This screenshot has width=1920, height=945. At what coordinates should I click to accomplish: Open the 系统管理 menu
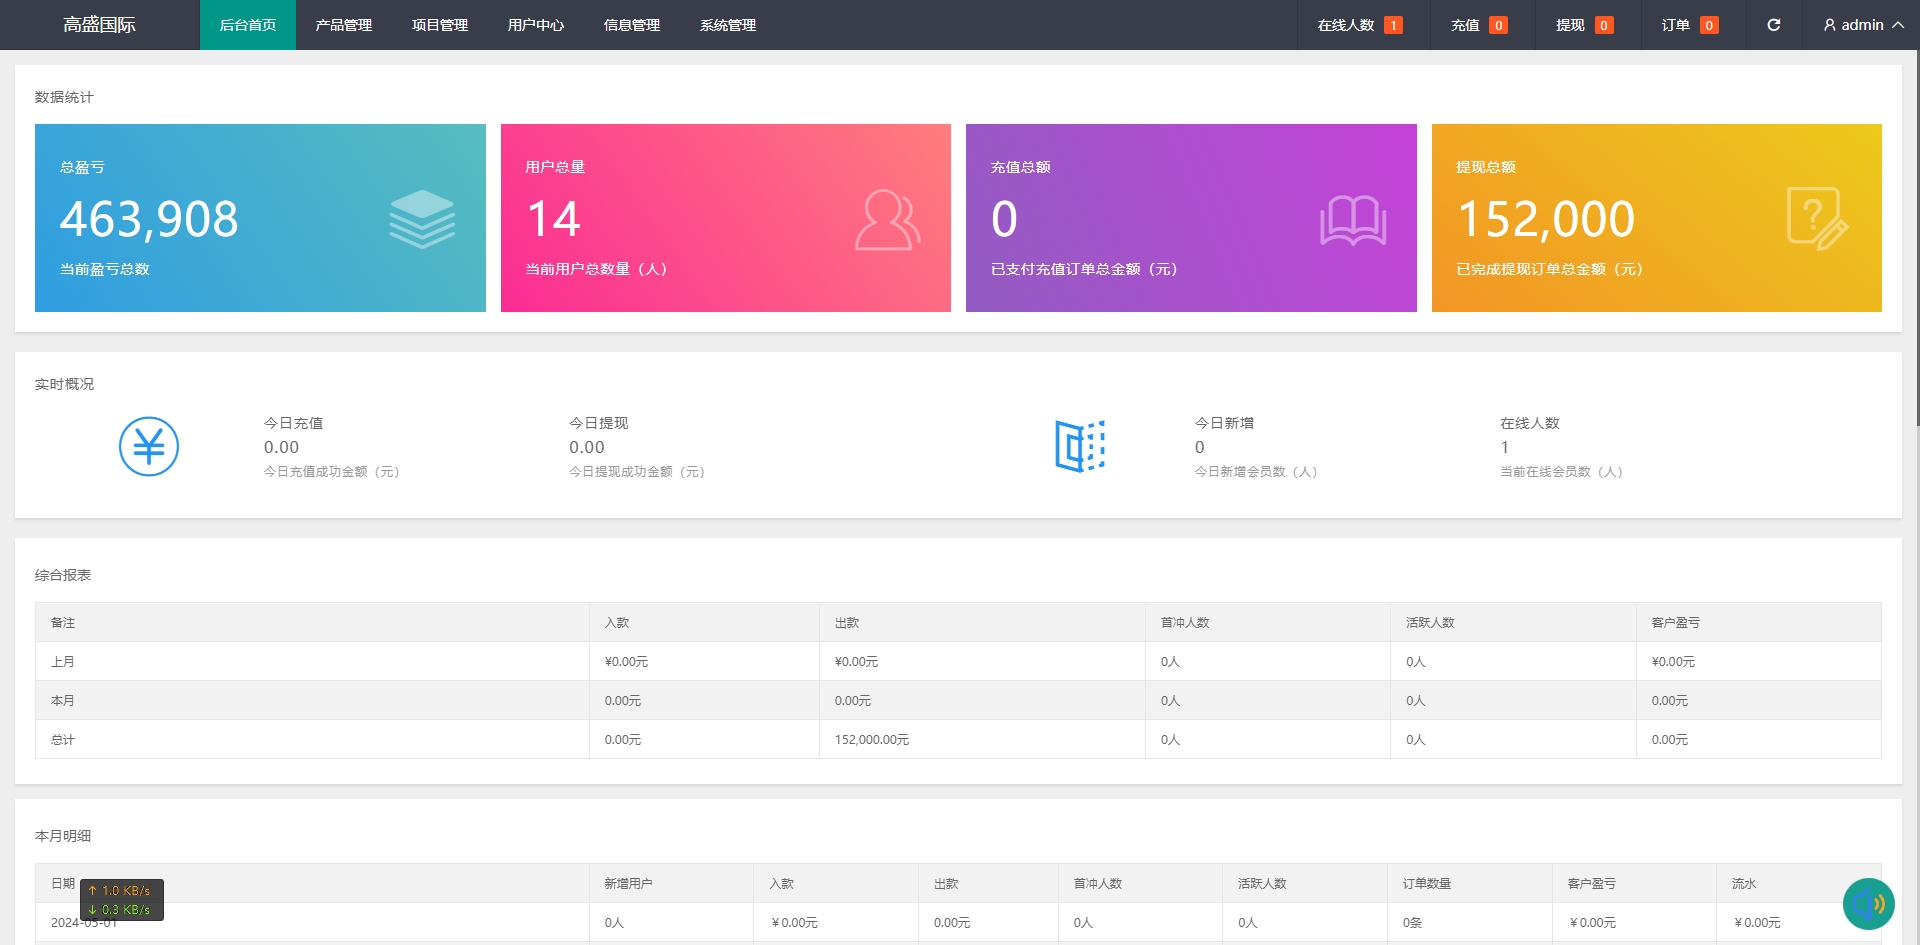[727, 25]
